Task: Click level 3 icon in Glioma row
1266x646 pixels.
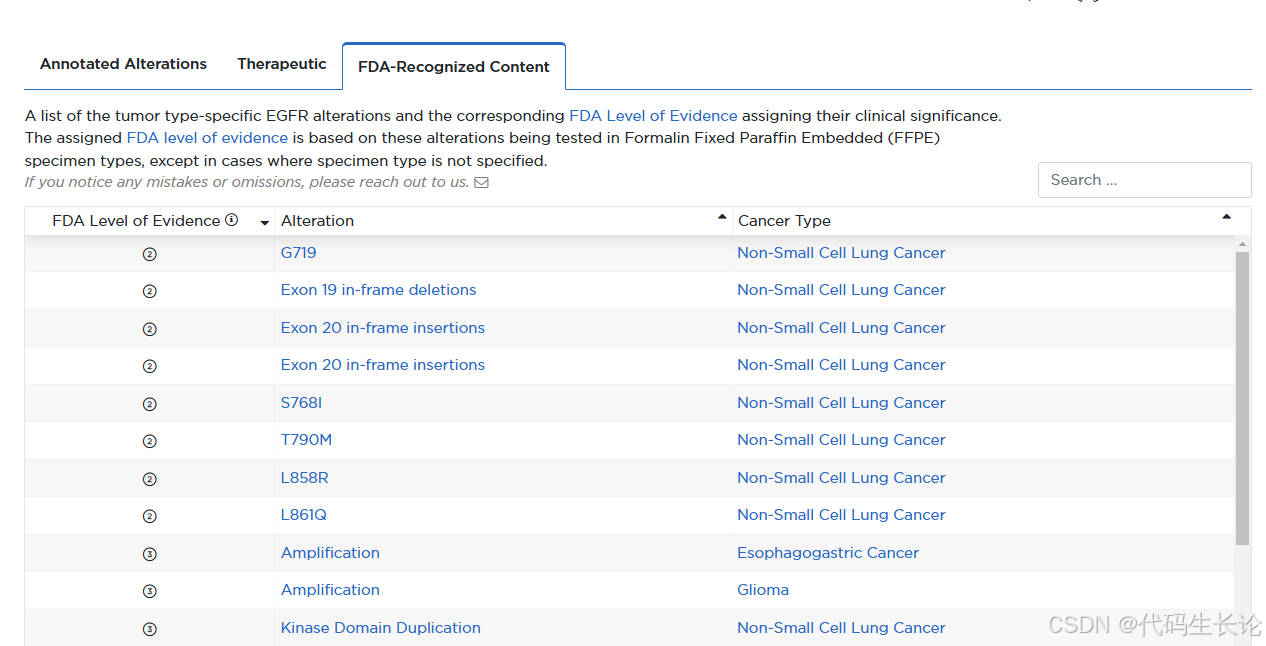Action: point(150,591)
